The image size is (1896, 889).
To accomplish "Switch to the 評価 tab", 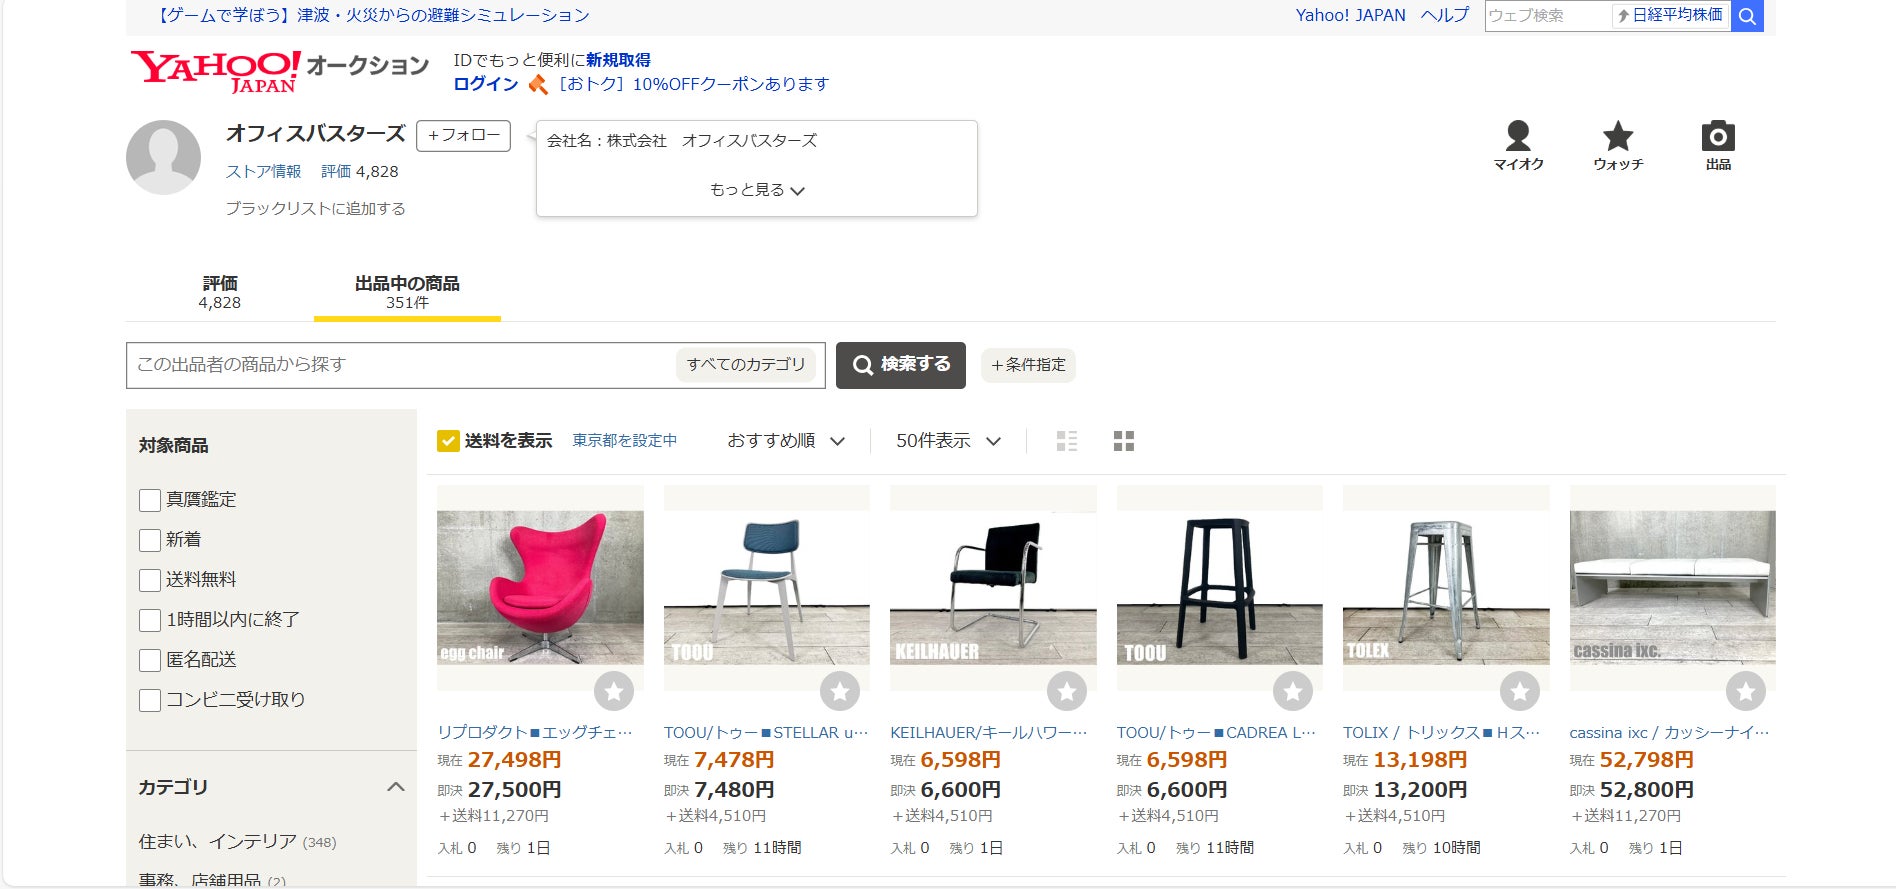I will point(220,292).
